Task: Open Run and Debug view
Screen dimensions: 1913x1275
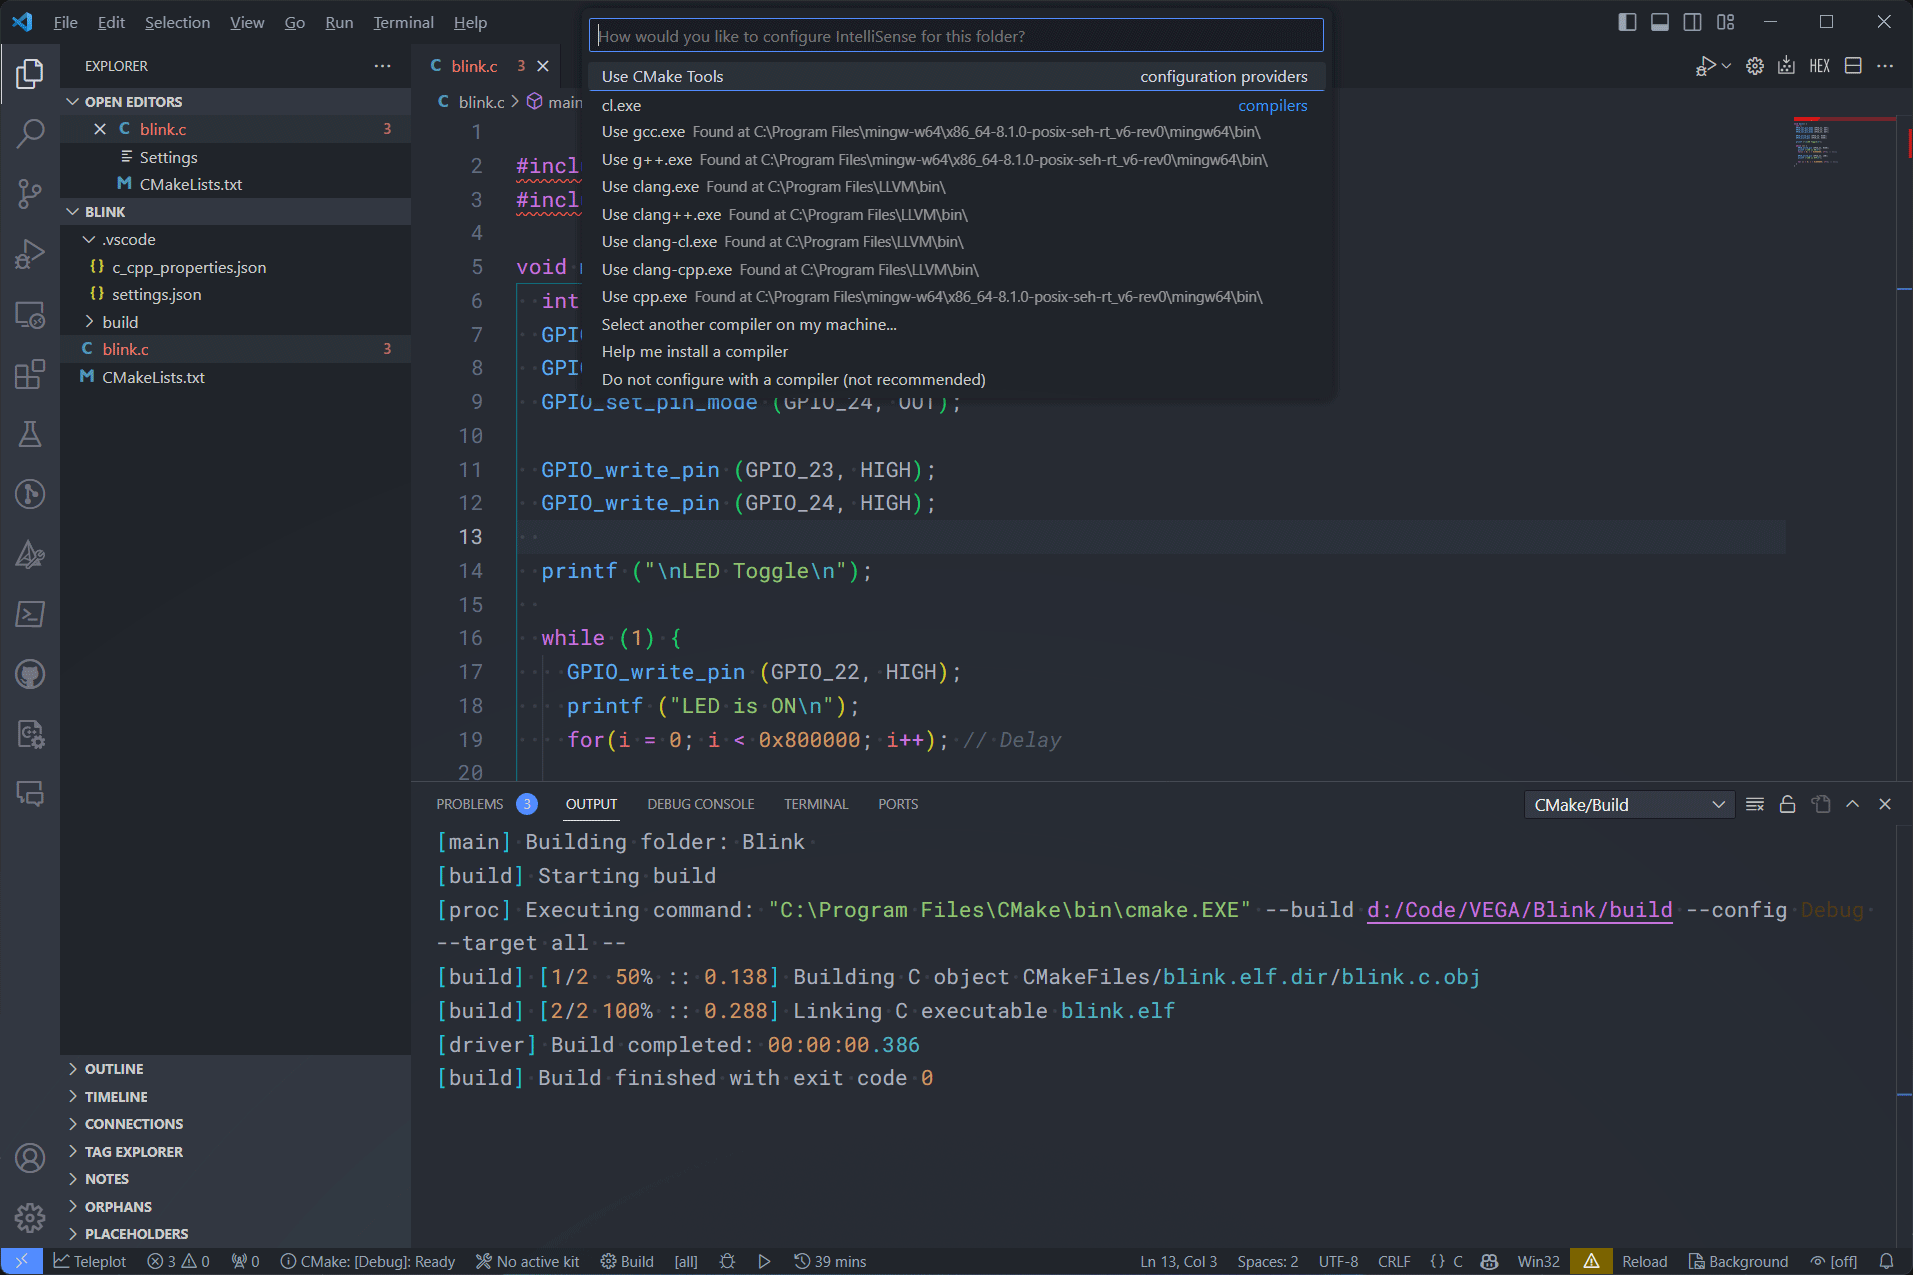Action: tap(30, 254)
